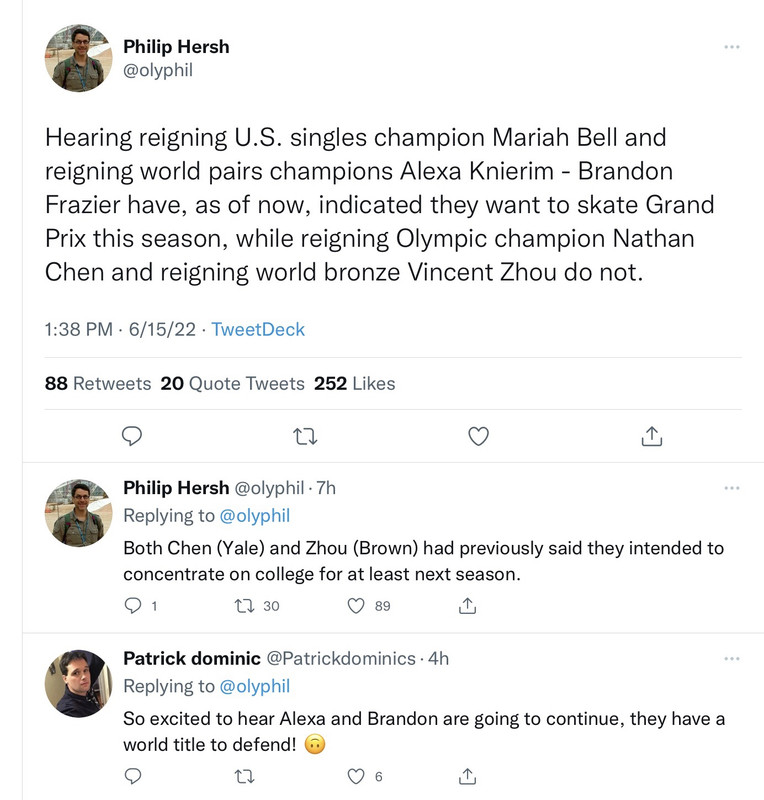Retweet the reply with 30 retweets

pyautogui.click(x=244, y=606)
